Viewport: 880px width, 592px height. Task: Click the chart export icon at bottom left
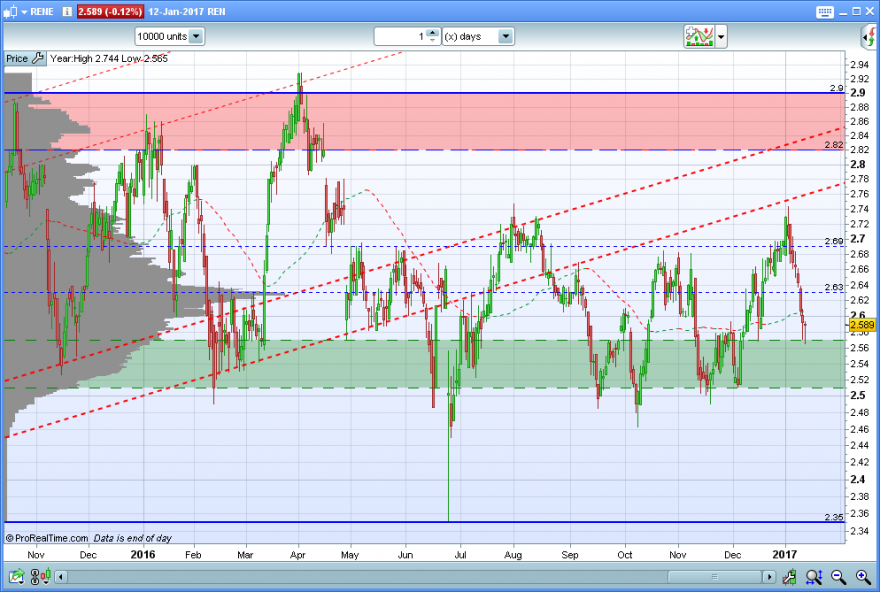[16, 576]
